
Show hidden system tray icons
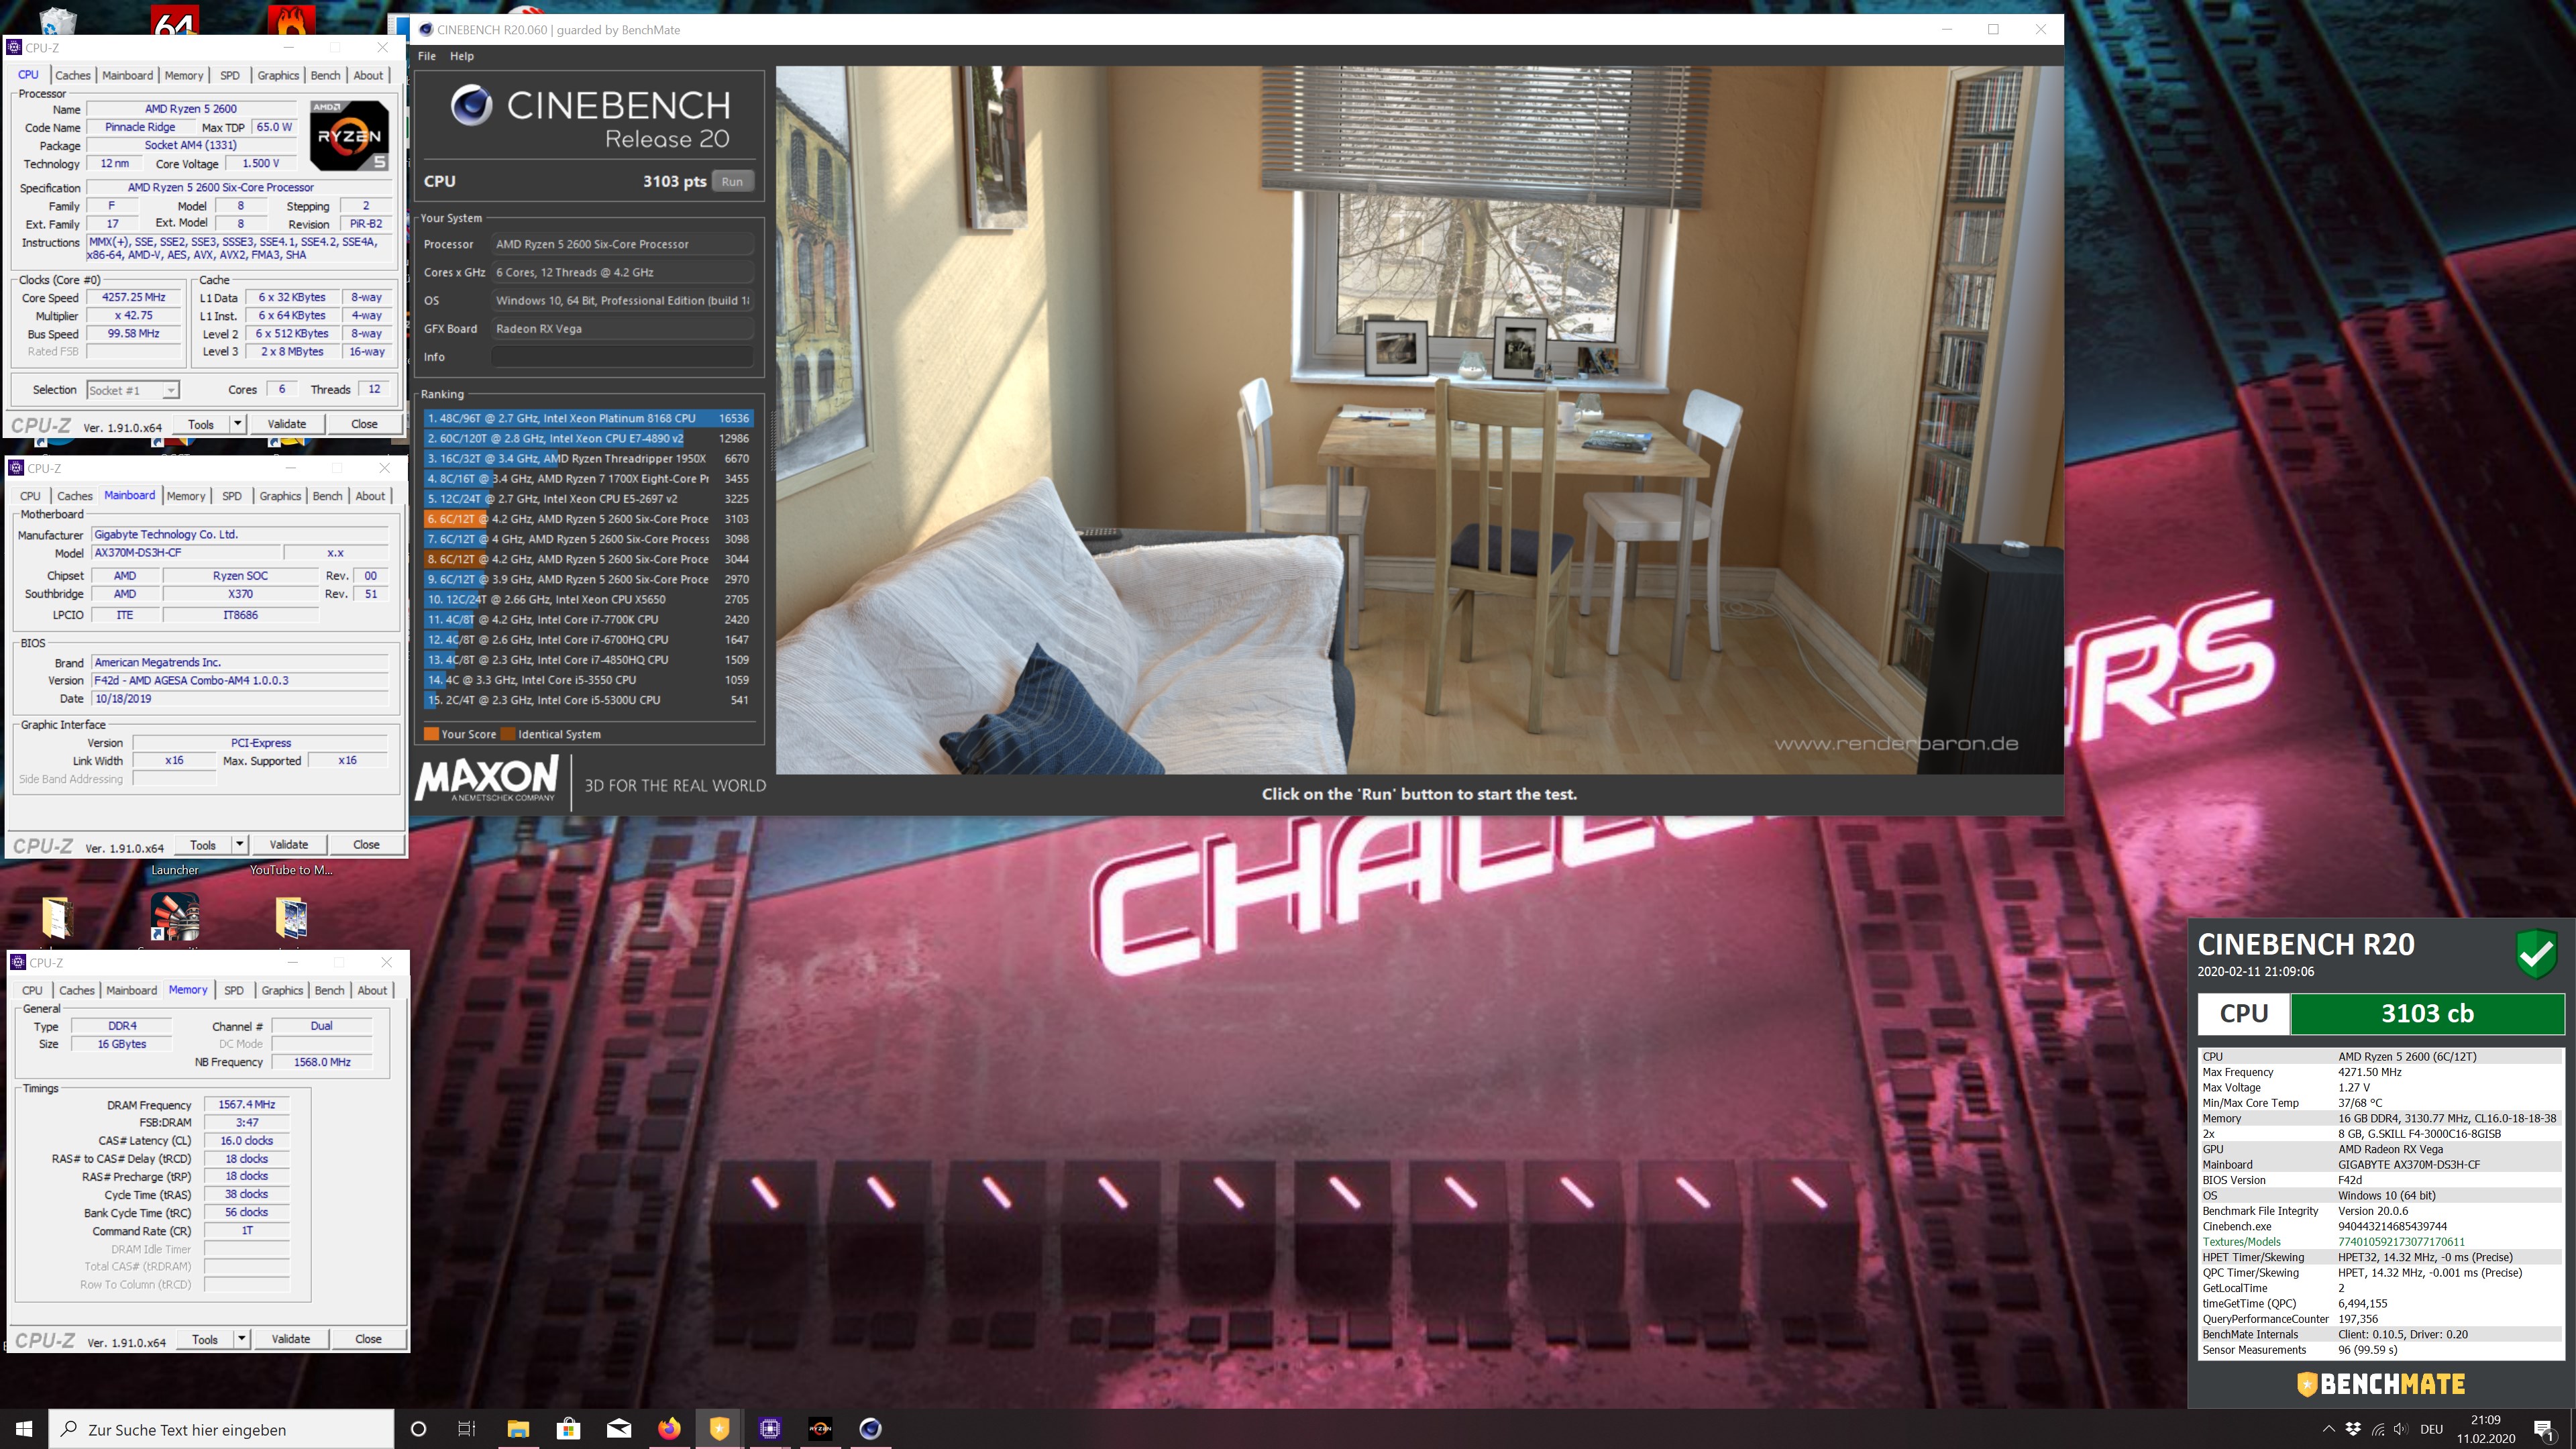pyautogui.click(x=2328, y=1429)
